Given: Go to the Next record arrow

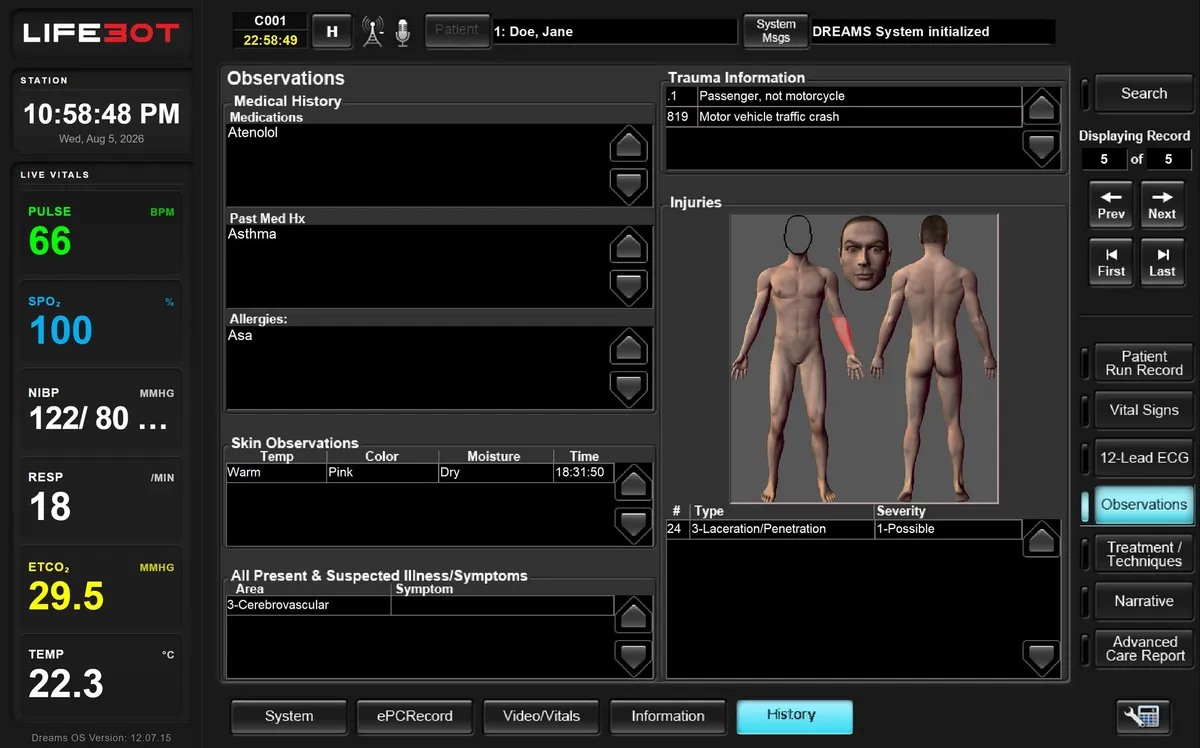Looking at the screenshot, I should coord(1162,204).
